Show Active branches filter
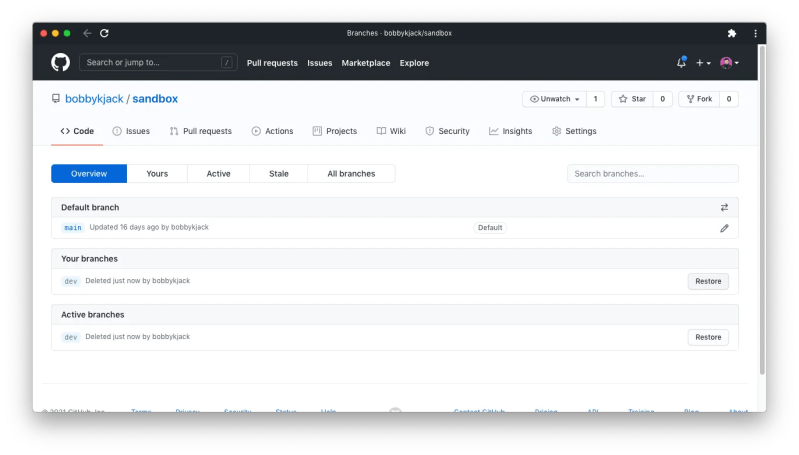799x455 pixels. point(218,173)
